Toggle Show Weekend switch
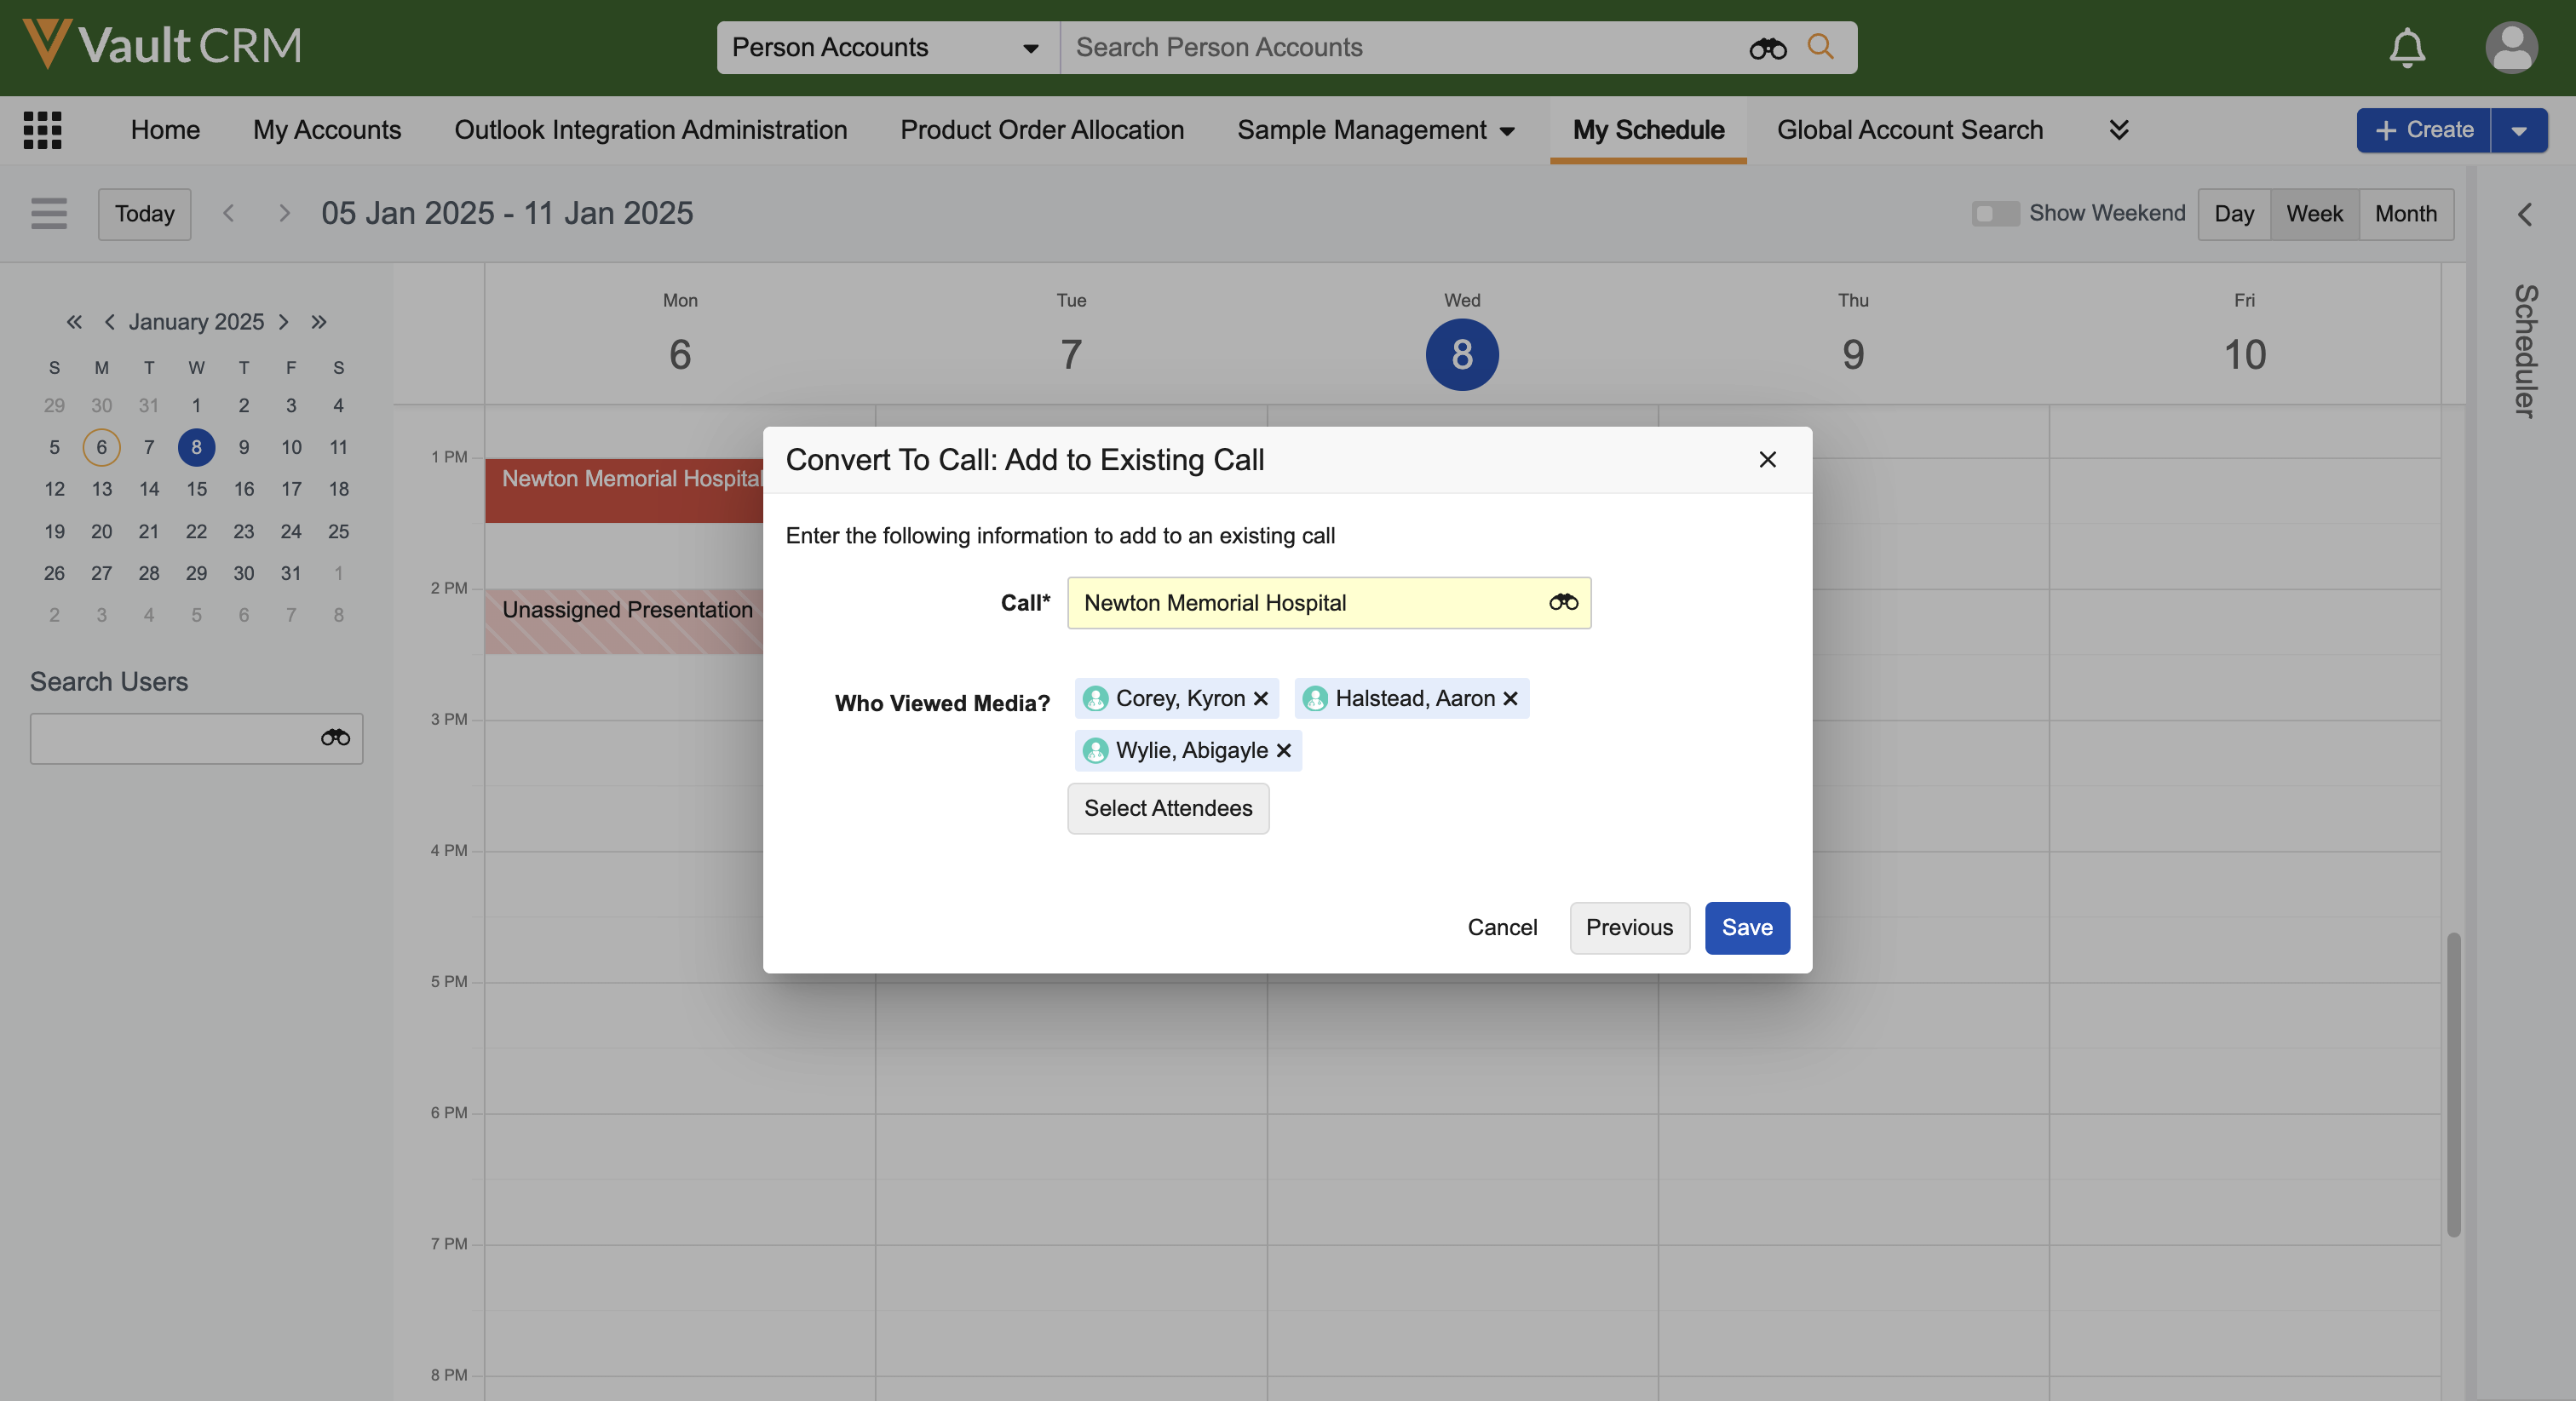 coord(1995,213)
